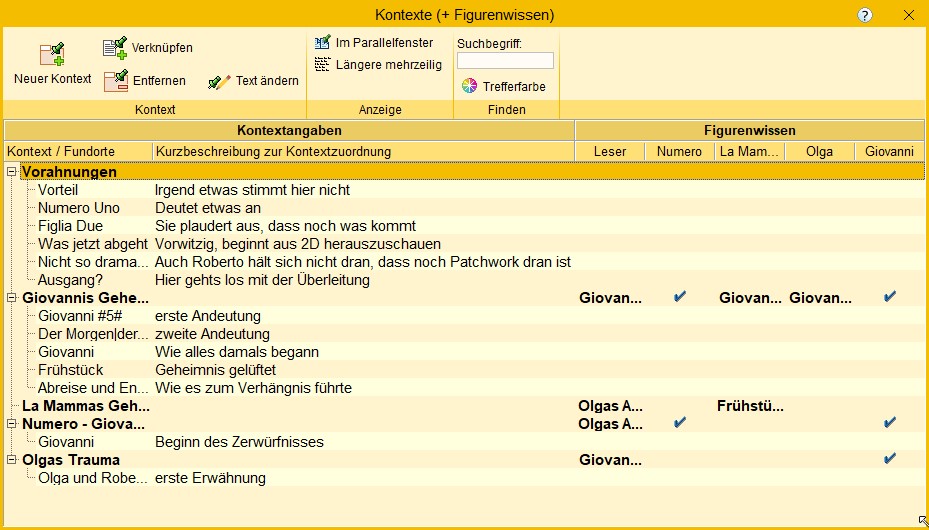This screenshot has width=929, height=530.
Task: Click the Neuer Kontext icon
Action: [x=52, y=54]
